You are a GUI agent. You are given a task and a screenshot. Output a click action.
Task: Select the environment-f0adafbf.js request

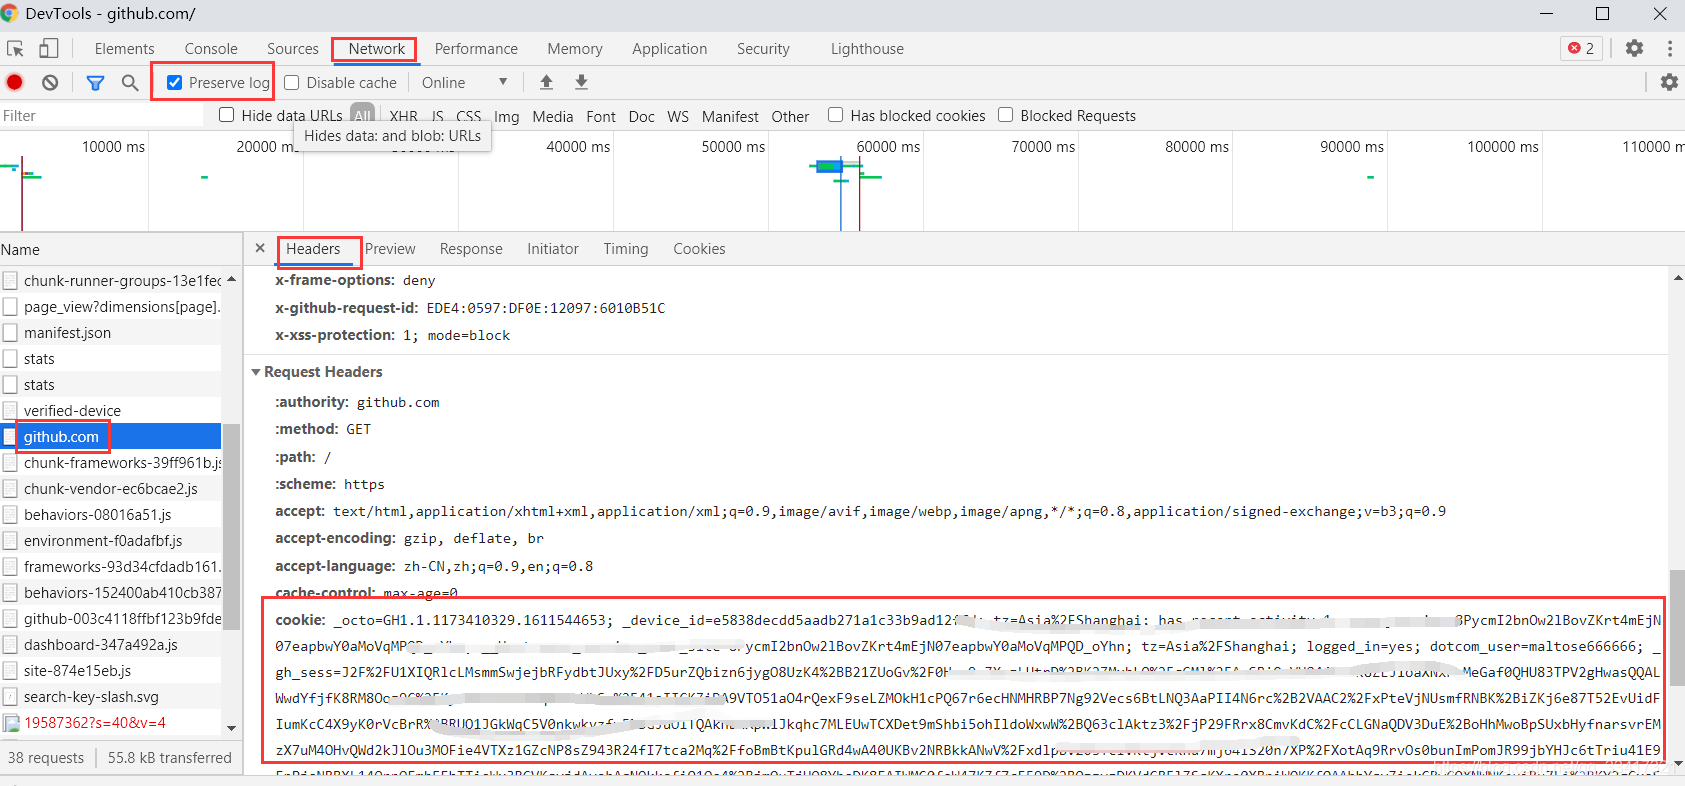click(x=110, y=540)
